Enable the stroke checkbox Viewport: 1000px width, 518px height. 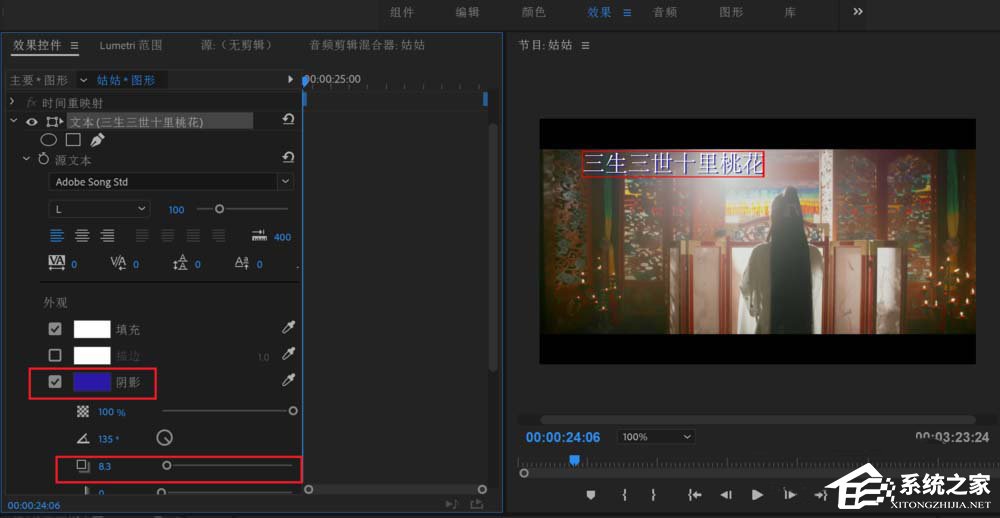pos(55,355)
